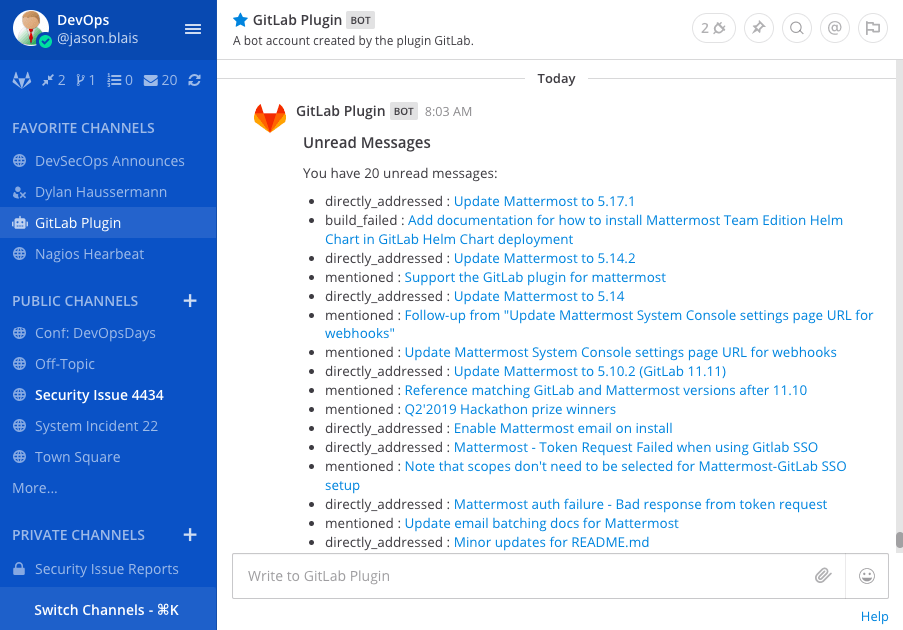Expand More... public channels list
Screen dimensions: 903x630
(x=35, y=488)
